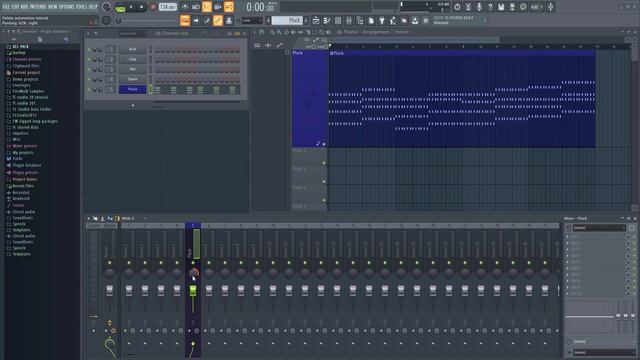Click the round clock-like icon in top-right toolbar
This screenshot has width=640, height=360.
coord(457,7)
